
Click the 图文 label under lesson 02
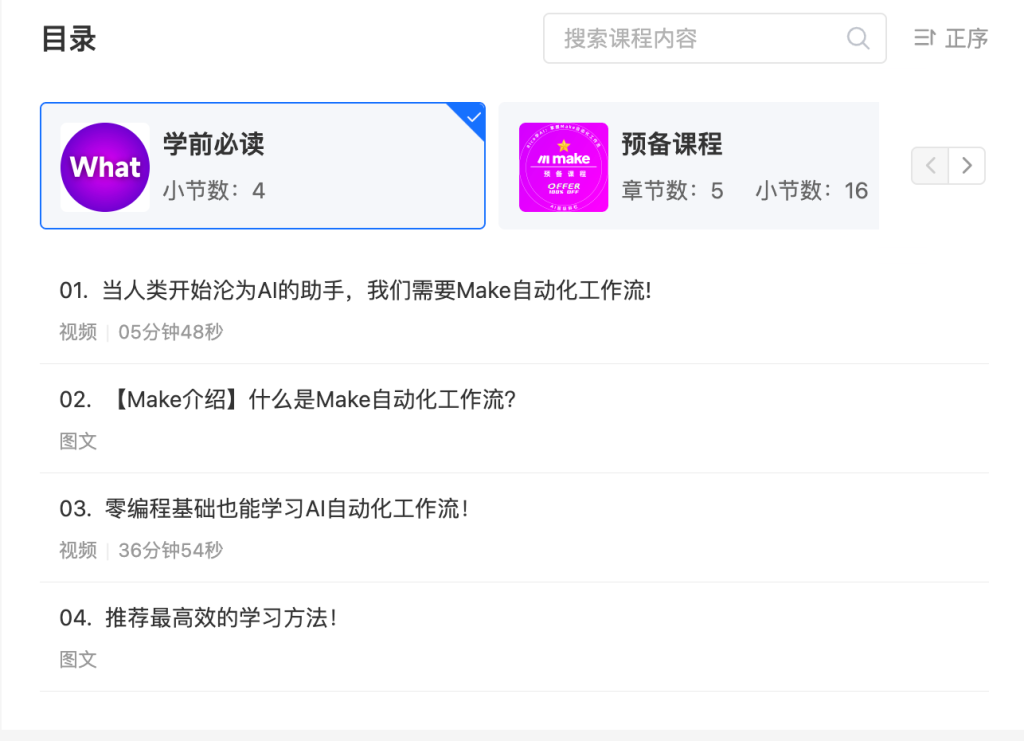(78, 441)
